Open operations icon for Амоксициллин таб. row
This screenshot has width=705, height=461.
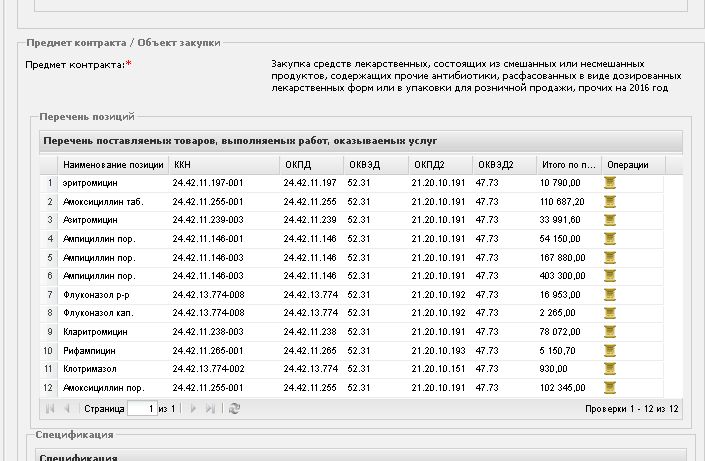pyautogui.click(x=610, y=202)
